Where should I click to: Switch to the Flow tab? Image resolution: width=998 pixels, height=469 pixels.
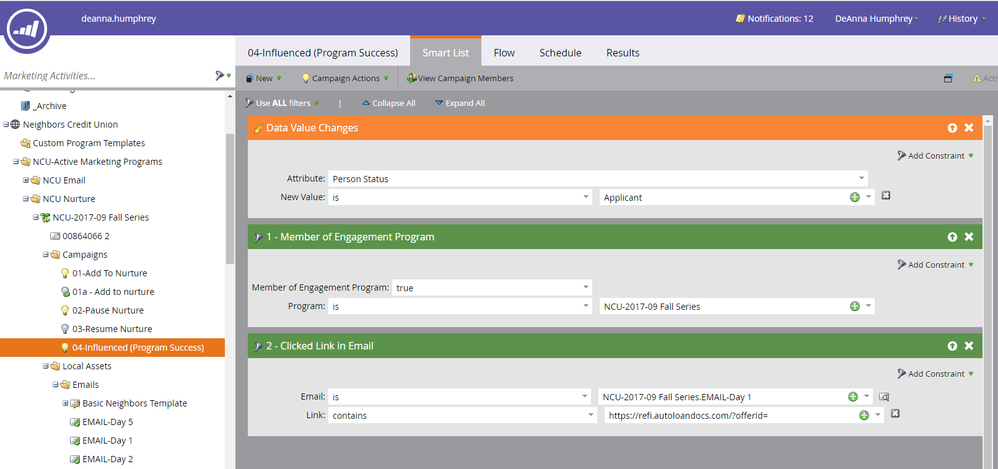(504, 53)
